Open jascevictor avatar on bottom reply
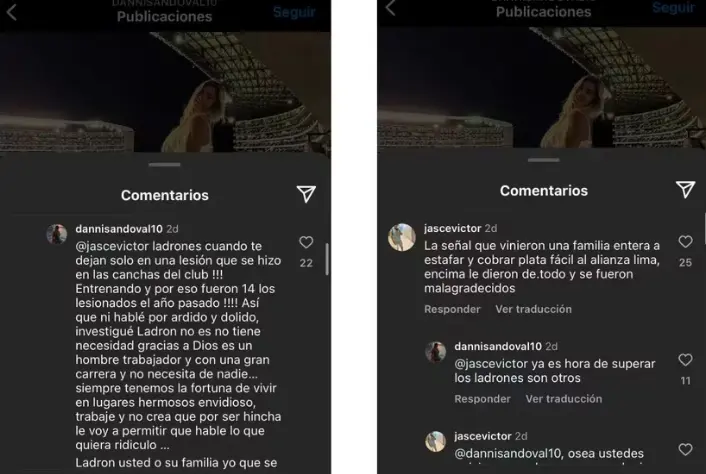 coord(436,442)
